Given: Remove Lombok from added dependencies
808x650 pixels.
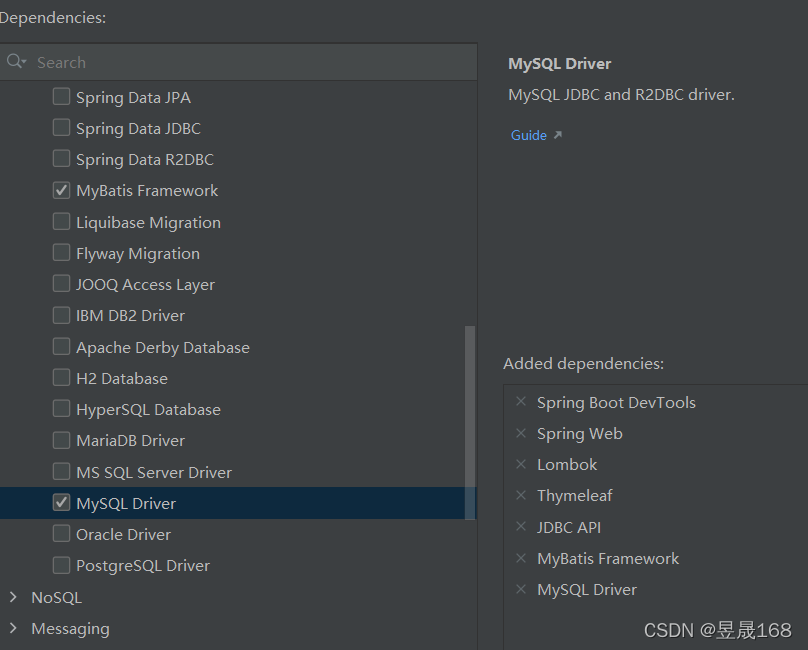Looking at the screenshot, I should pos(521,464).
